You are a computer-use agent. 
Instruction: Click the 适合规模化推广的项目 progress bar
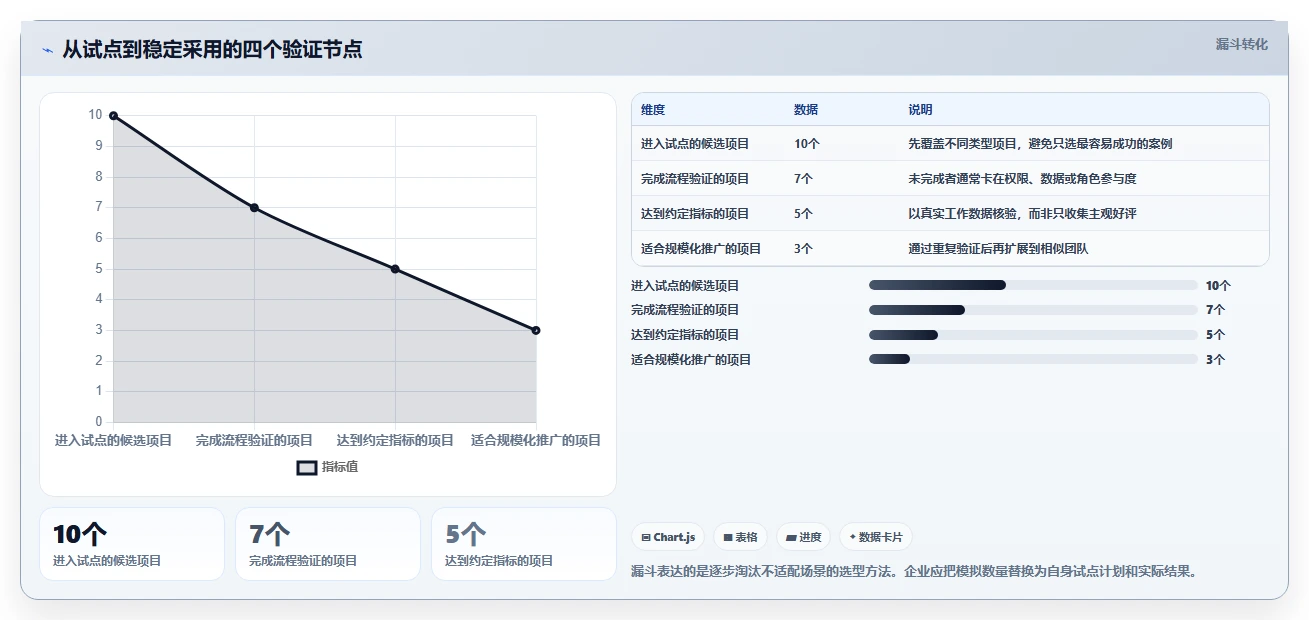(x=1033, y=359)
